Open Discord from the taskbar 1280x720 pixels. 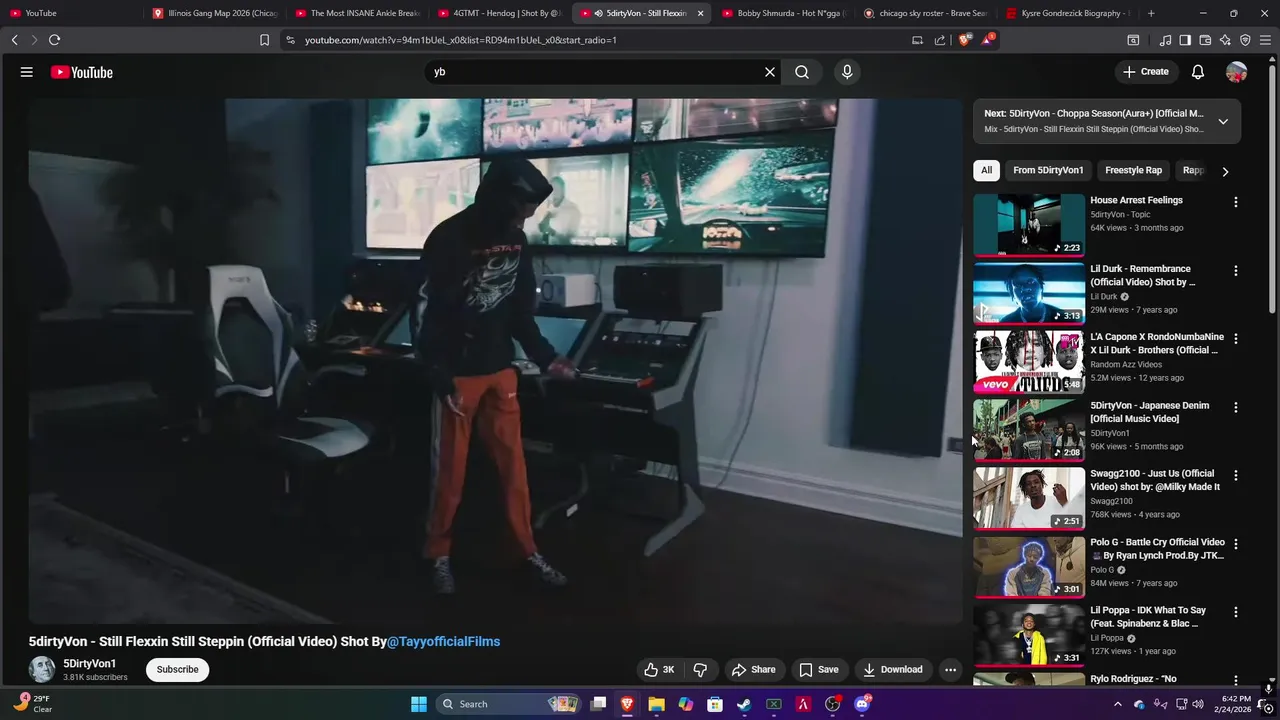pos(862,704)
